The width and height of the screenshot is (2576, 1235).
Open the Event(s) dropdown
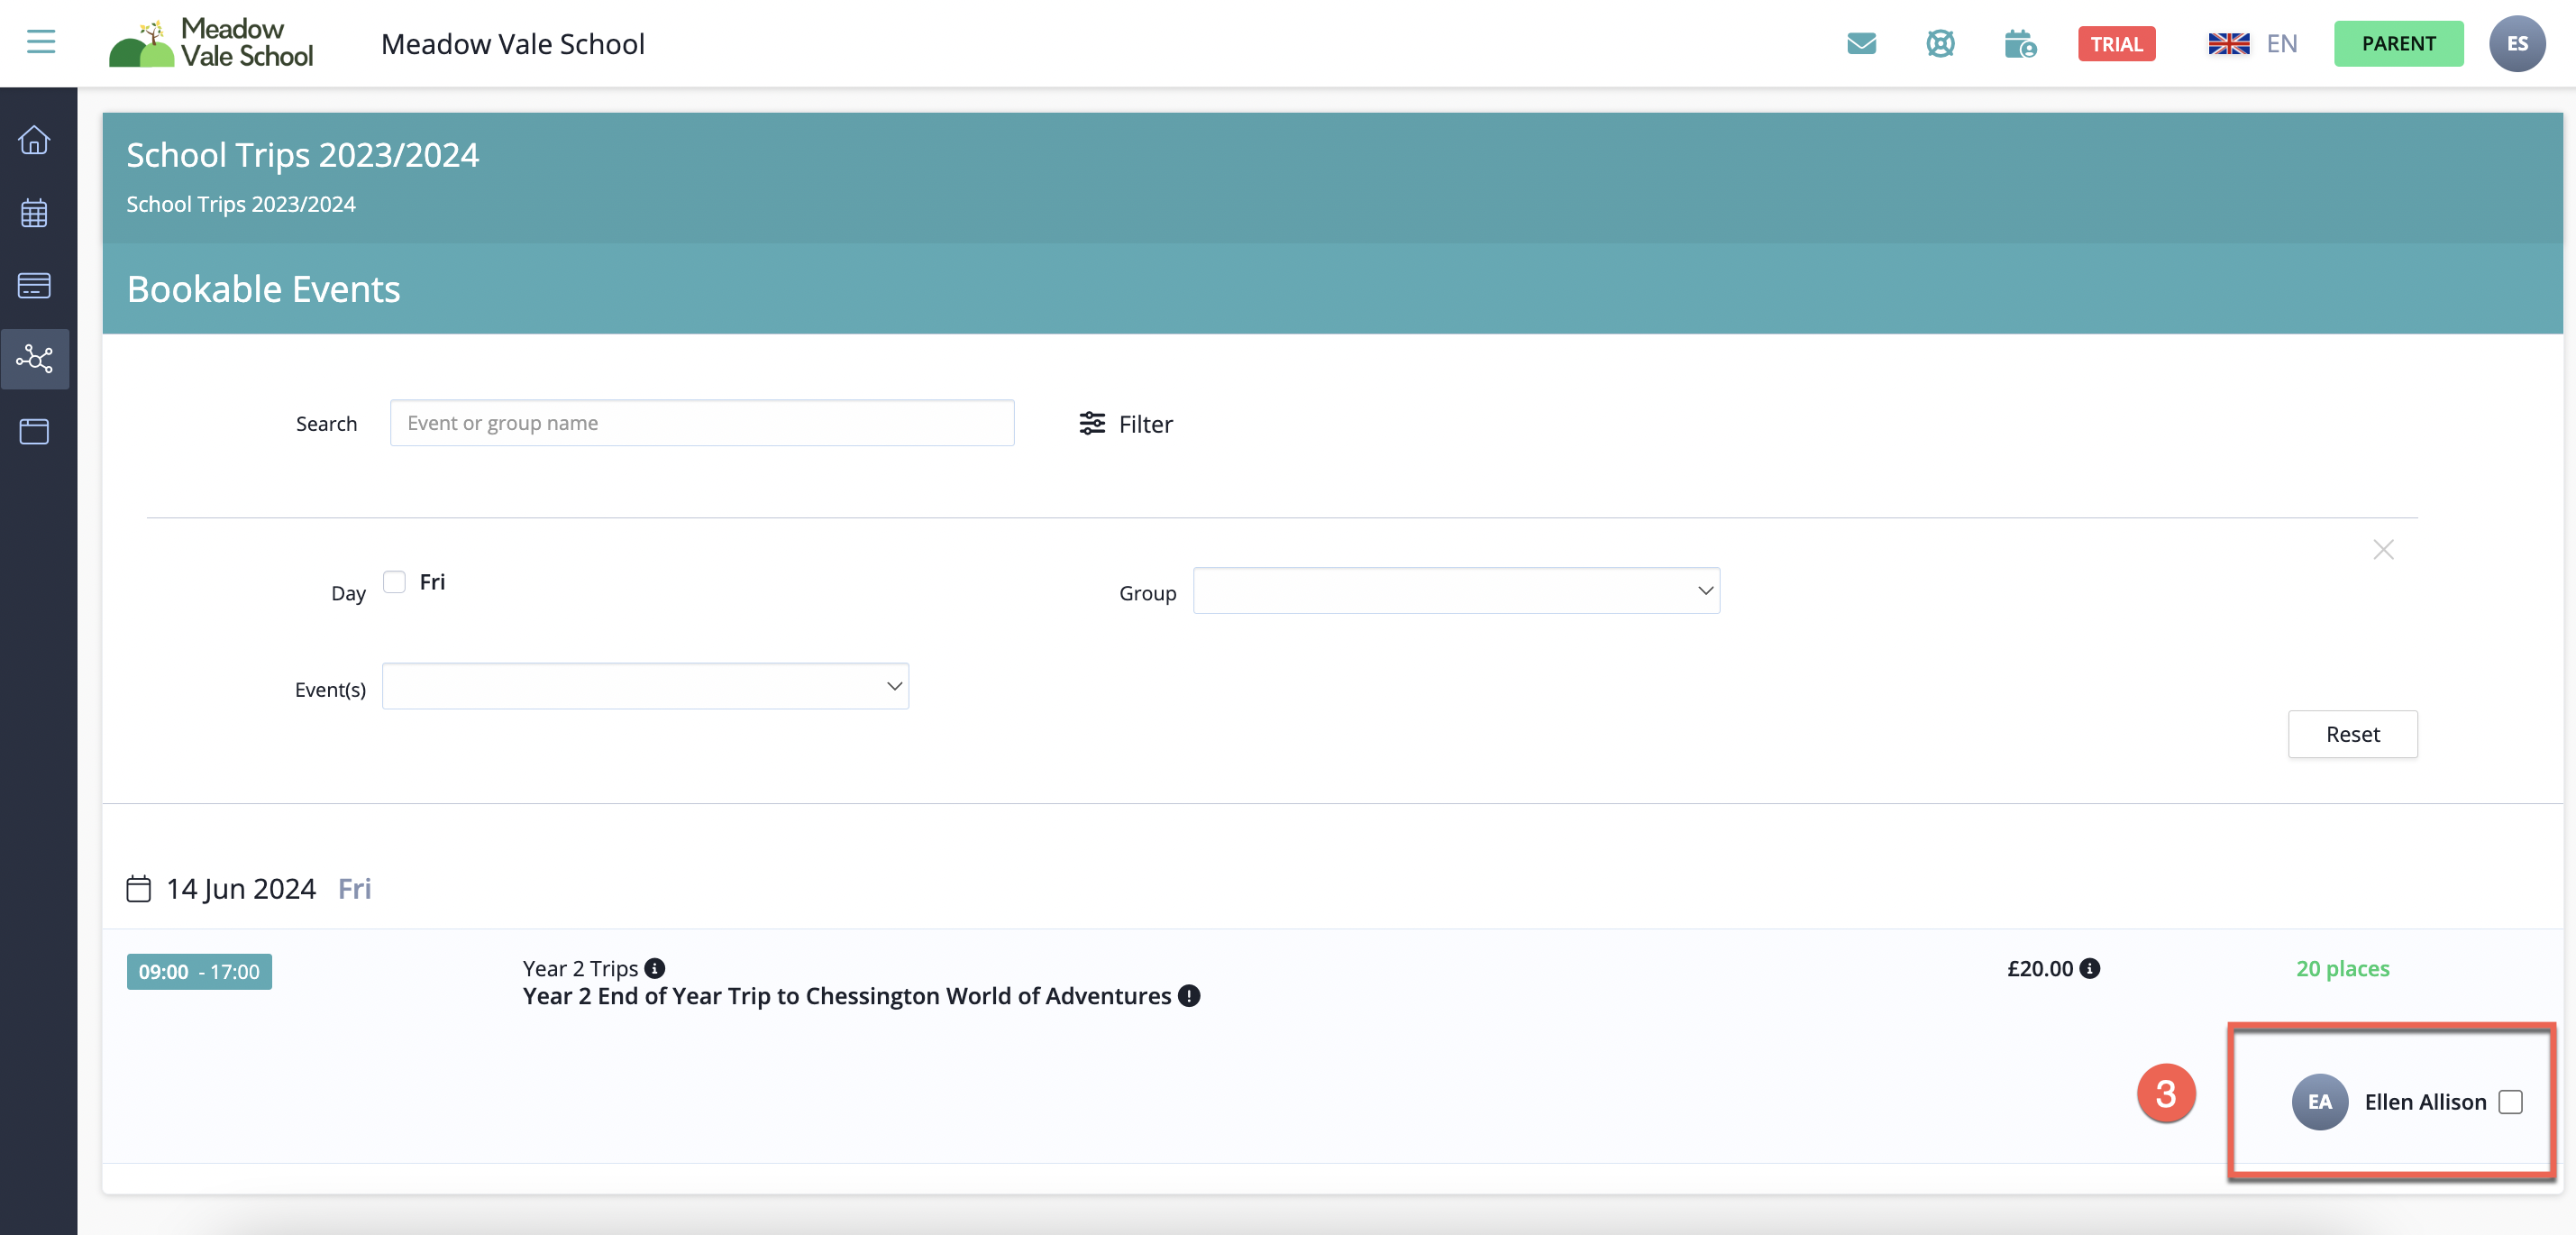pos(645,687)
